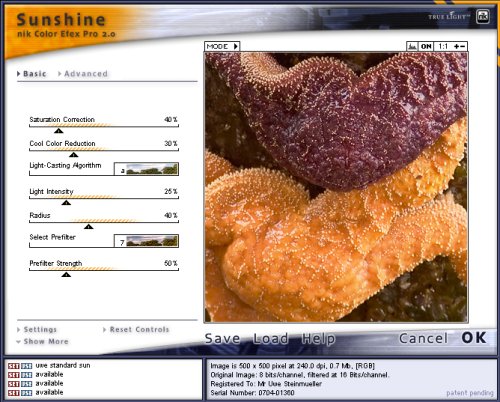
Task: Switch to the Basic tab
Action: tap(32, 74)
